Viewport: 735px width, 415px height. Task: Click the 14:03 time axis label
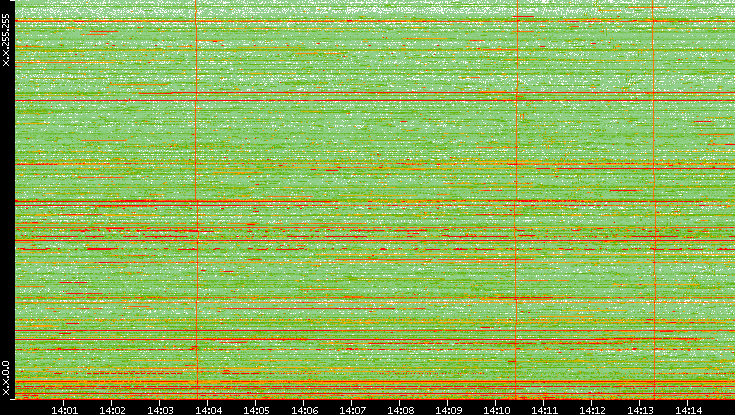point(160,410)
